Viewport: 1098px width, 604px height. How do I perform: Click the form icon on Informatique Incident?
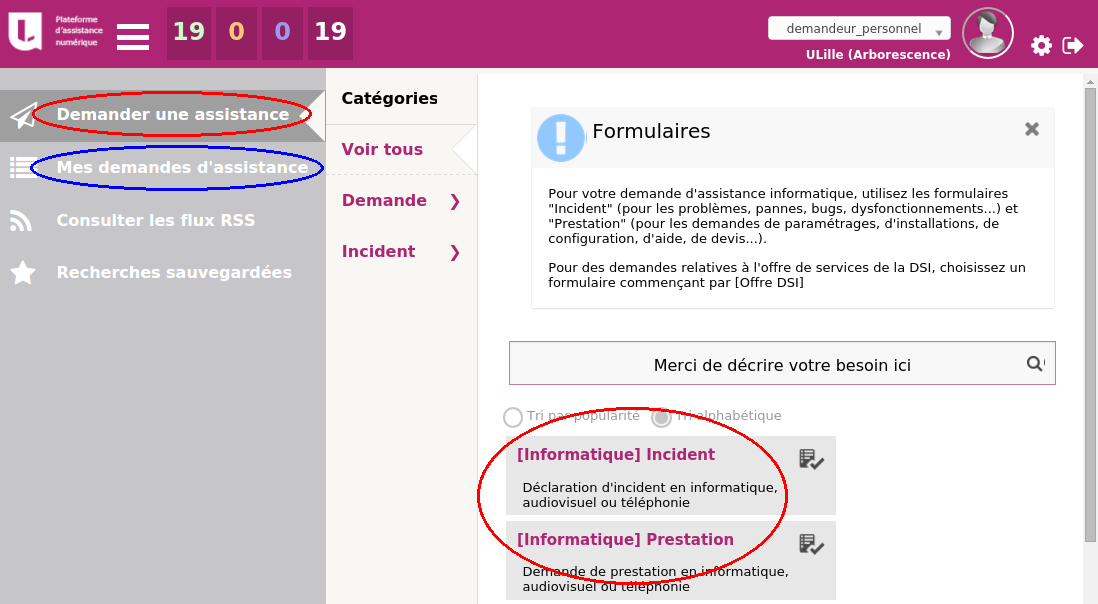point(811,459)
